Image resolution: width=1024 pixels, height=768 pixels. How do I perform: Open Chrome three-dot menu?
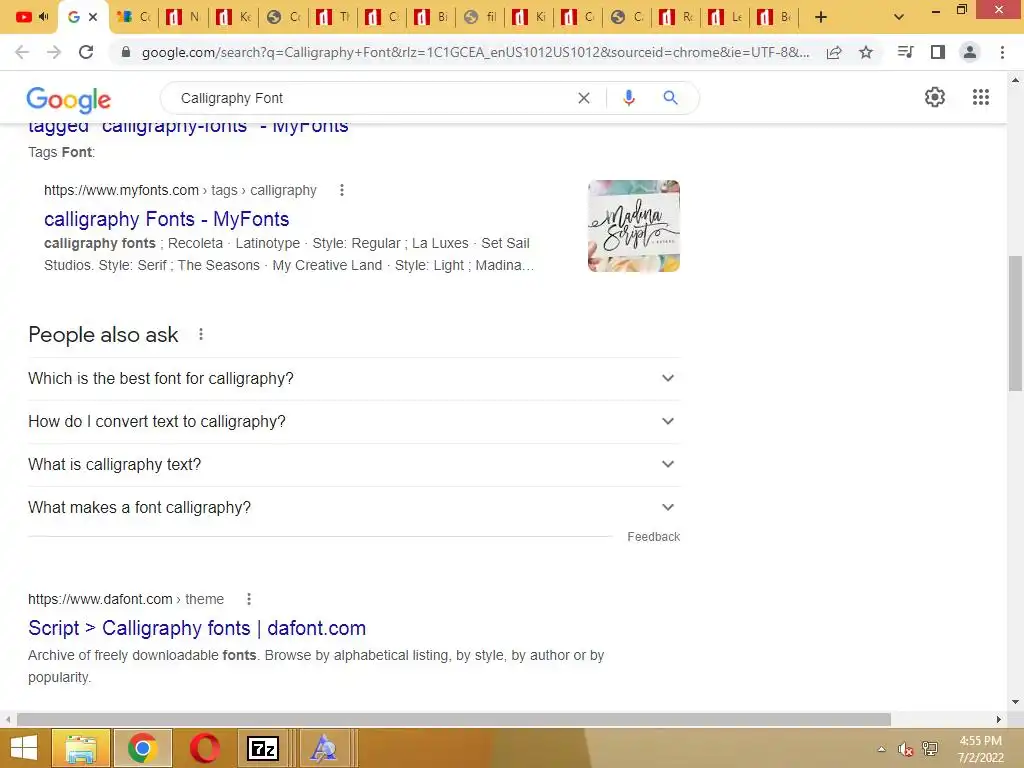coord(1002,52)
